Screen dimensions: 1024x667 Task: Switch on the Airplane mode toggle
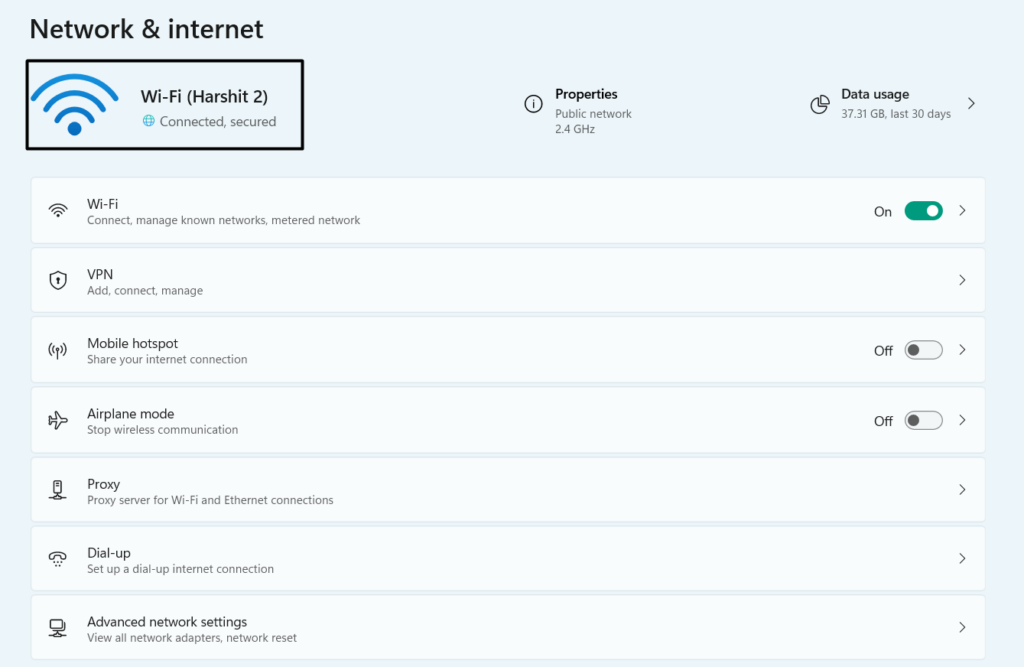point(923,420)
